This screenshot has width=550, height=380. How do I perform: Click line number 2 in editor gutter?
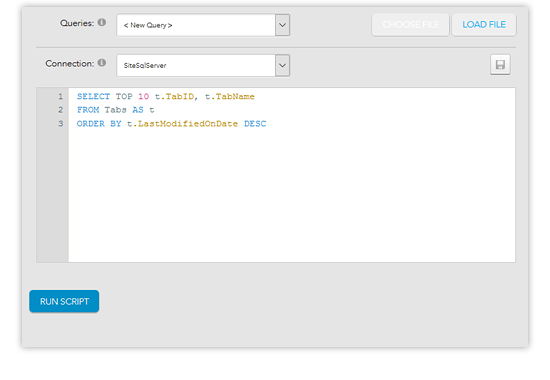[61, 110]
